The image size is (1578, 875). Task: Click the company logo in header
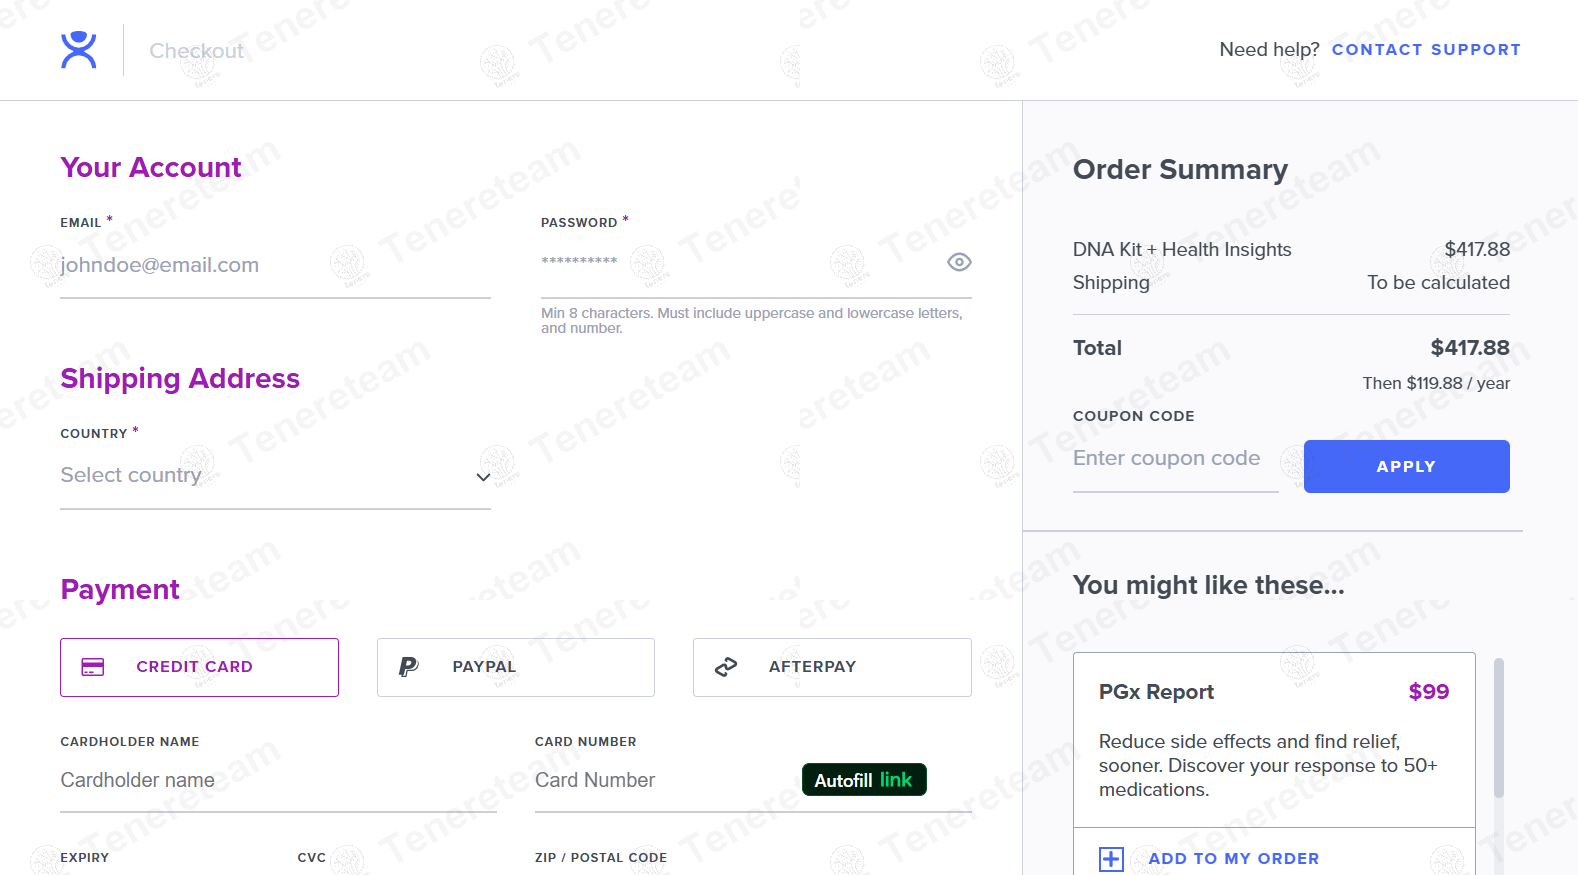[78, 50]
